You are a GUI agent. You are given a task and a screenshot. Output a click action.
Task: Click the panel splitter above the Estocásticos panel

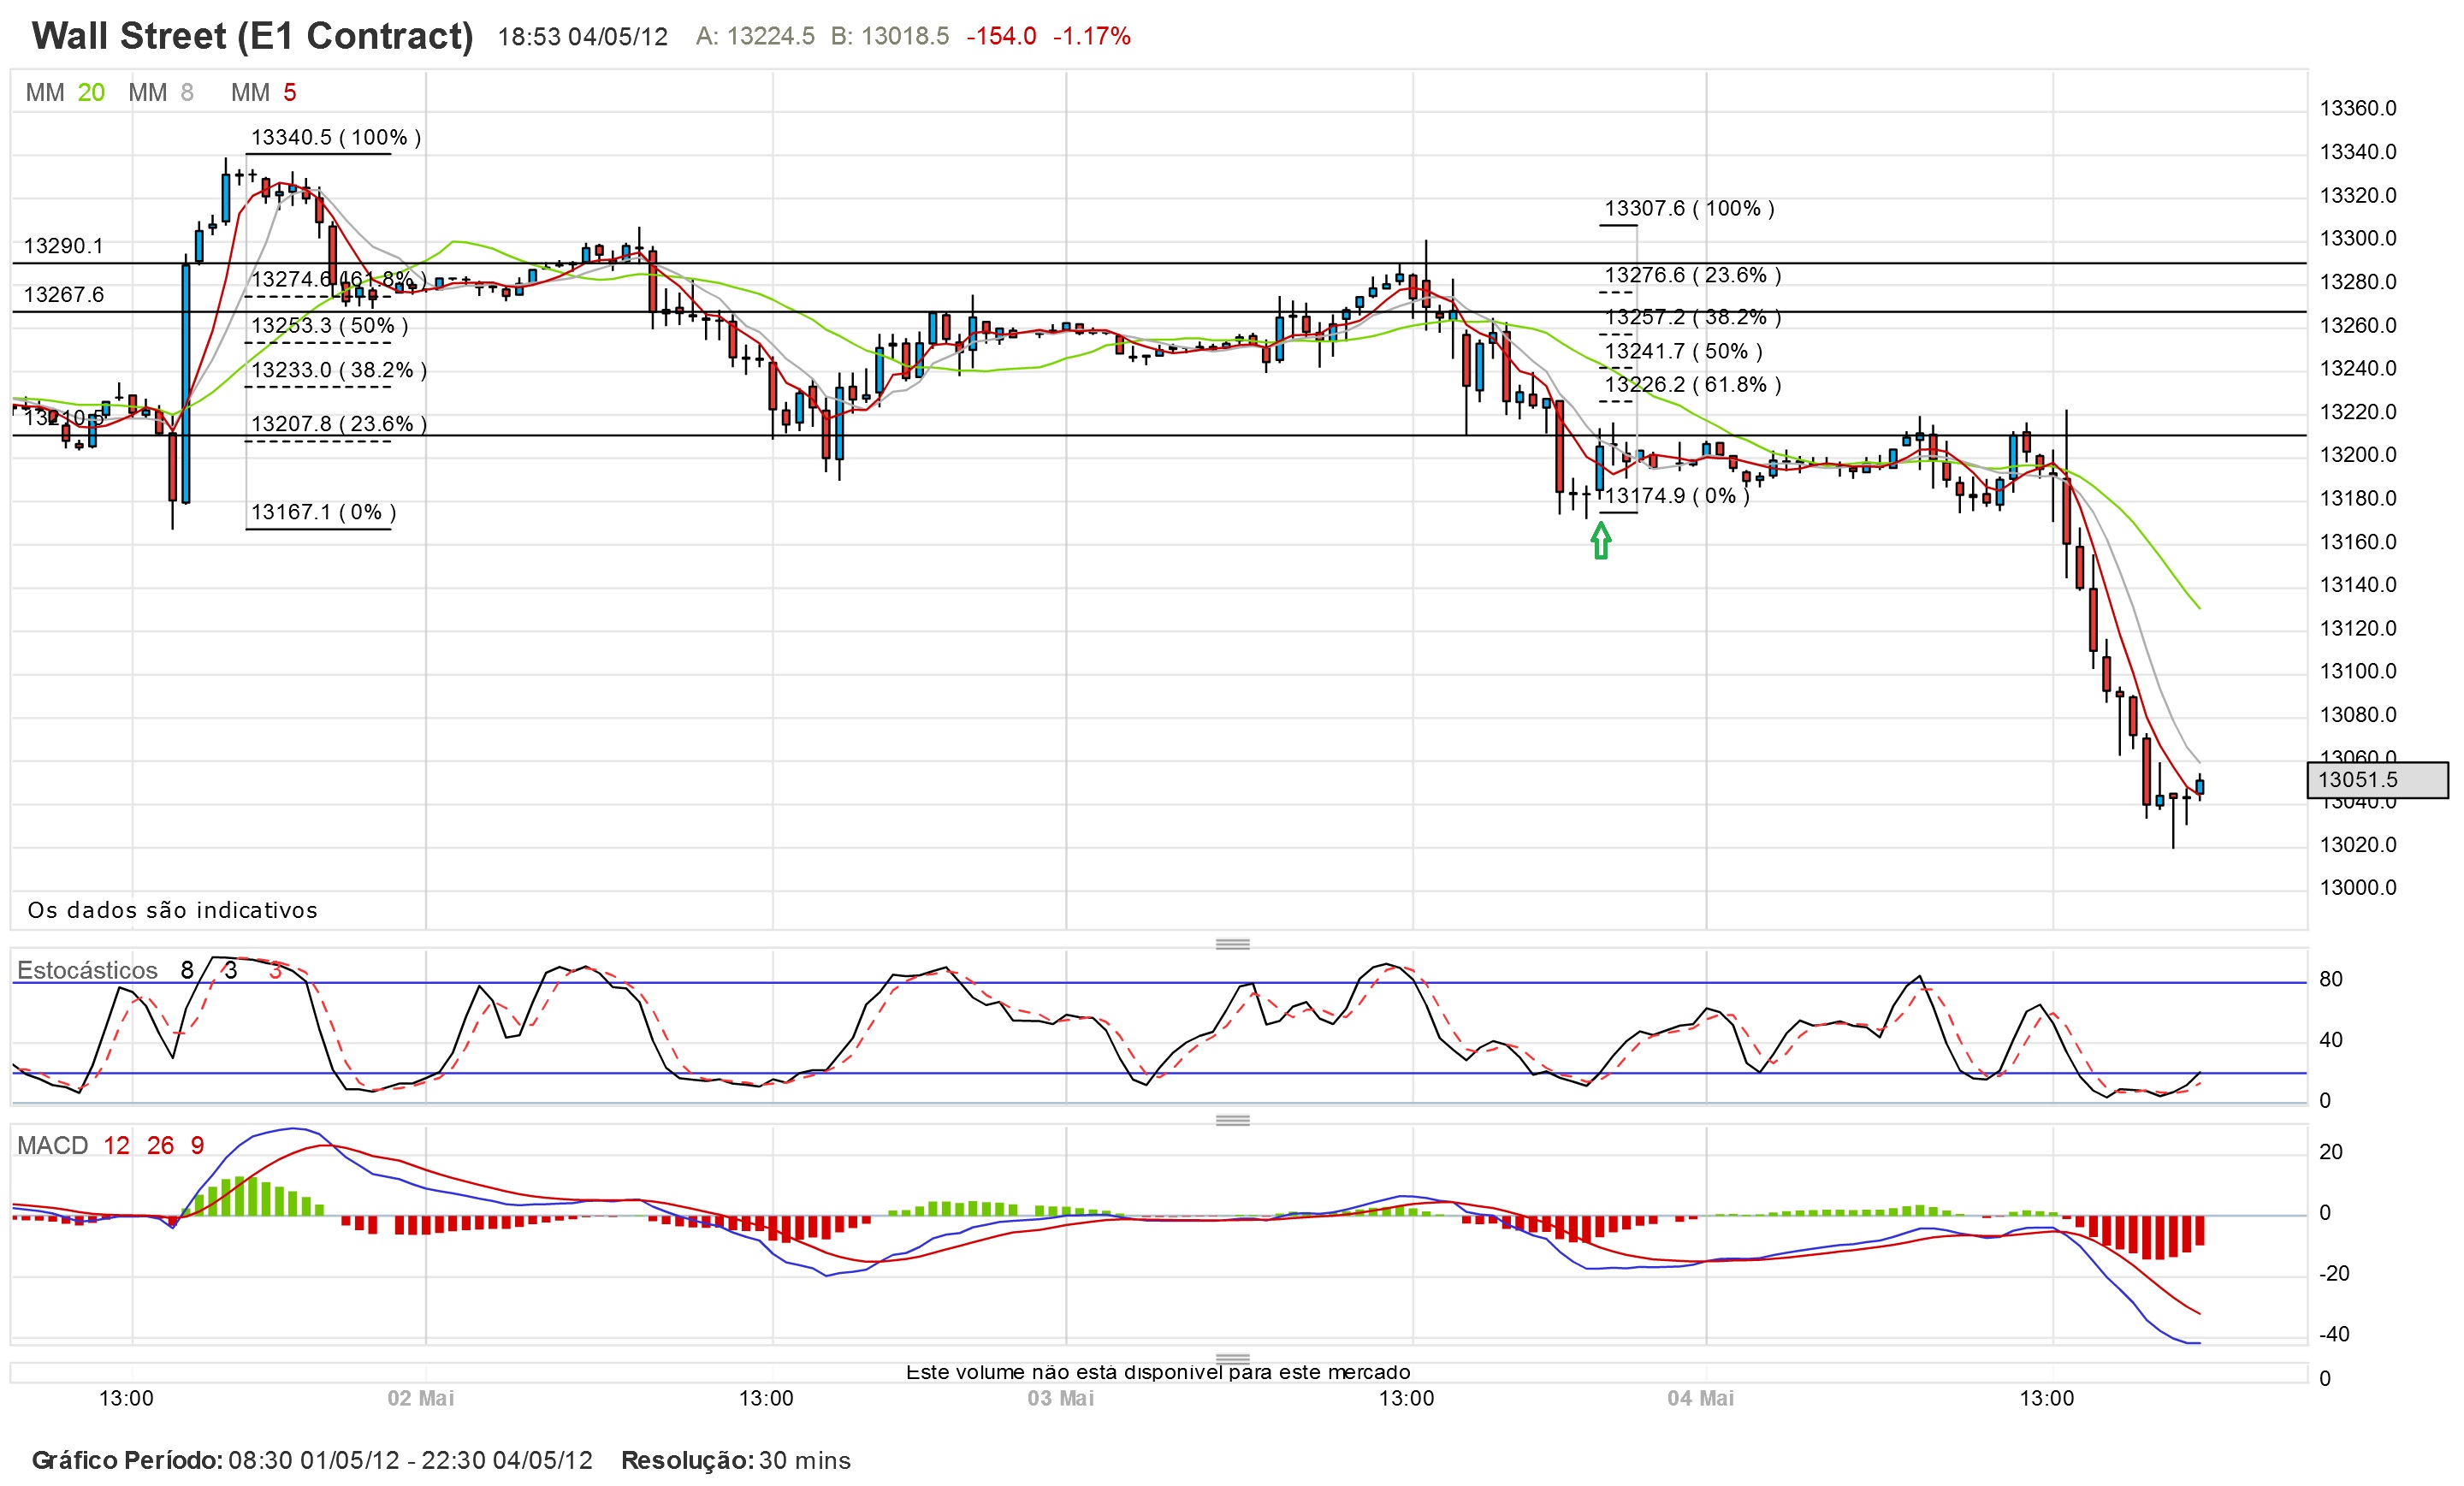point(1232,943)
